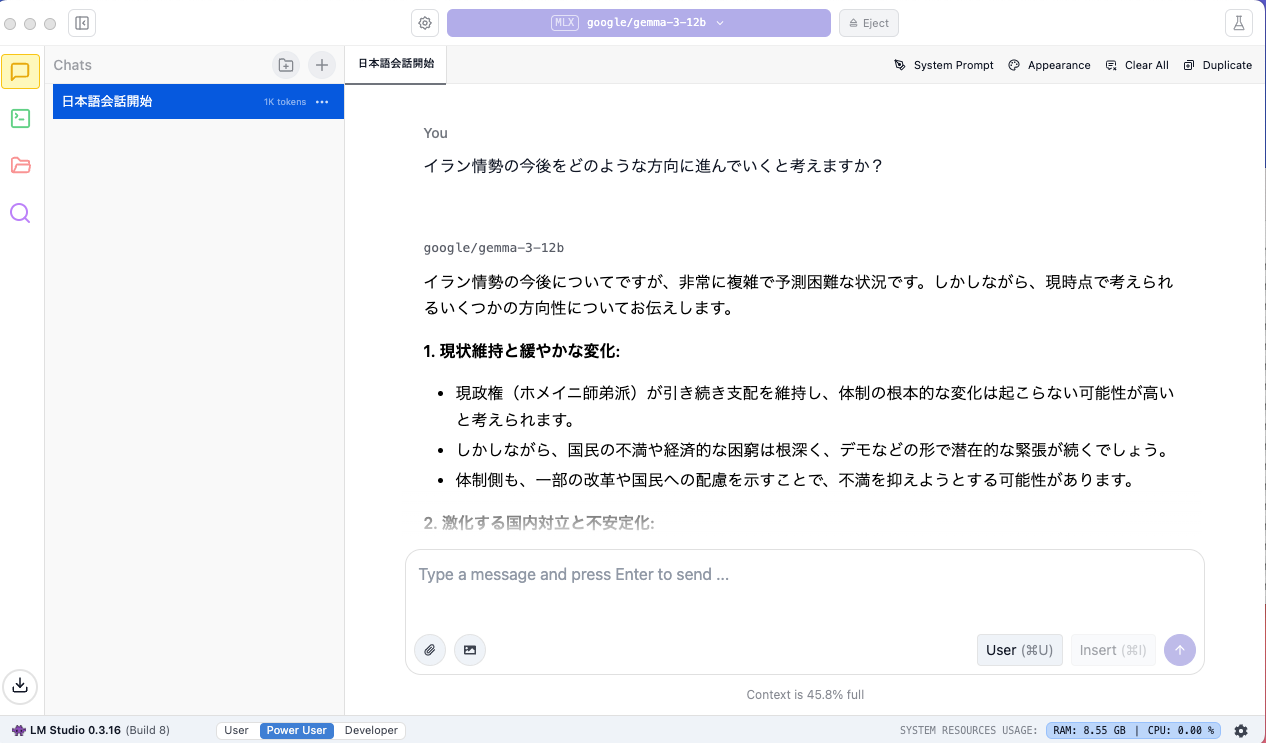Click the 1K tokens label

coord(285,102)
